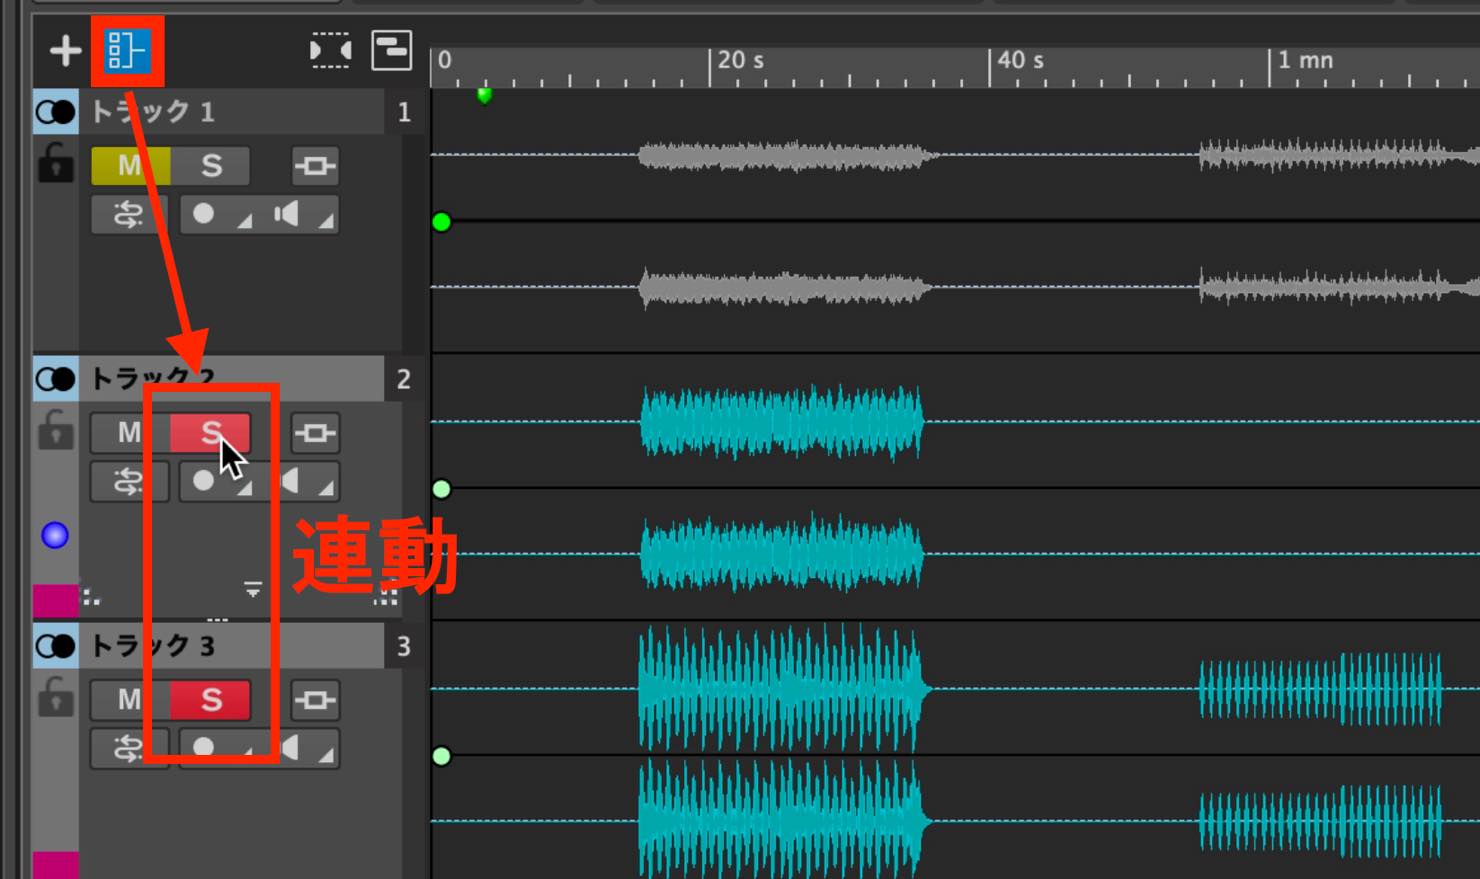Screen dimensions: 1480x879
Task: Click the routing arrows icon on トラック 2
Action: 129,481
